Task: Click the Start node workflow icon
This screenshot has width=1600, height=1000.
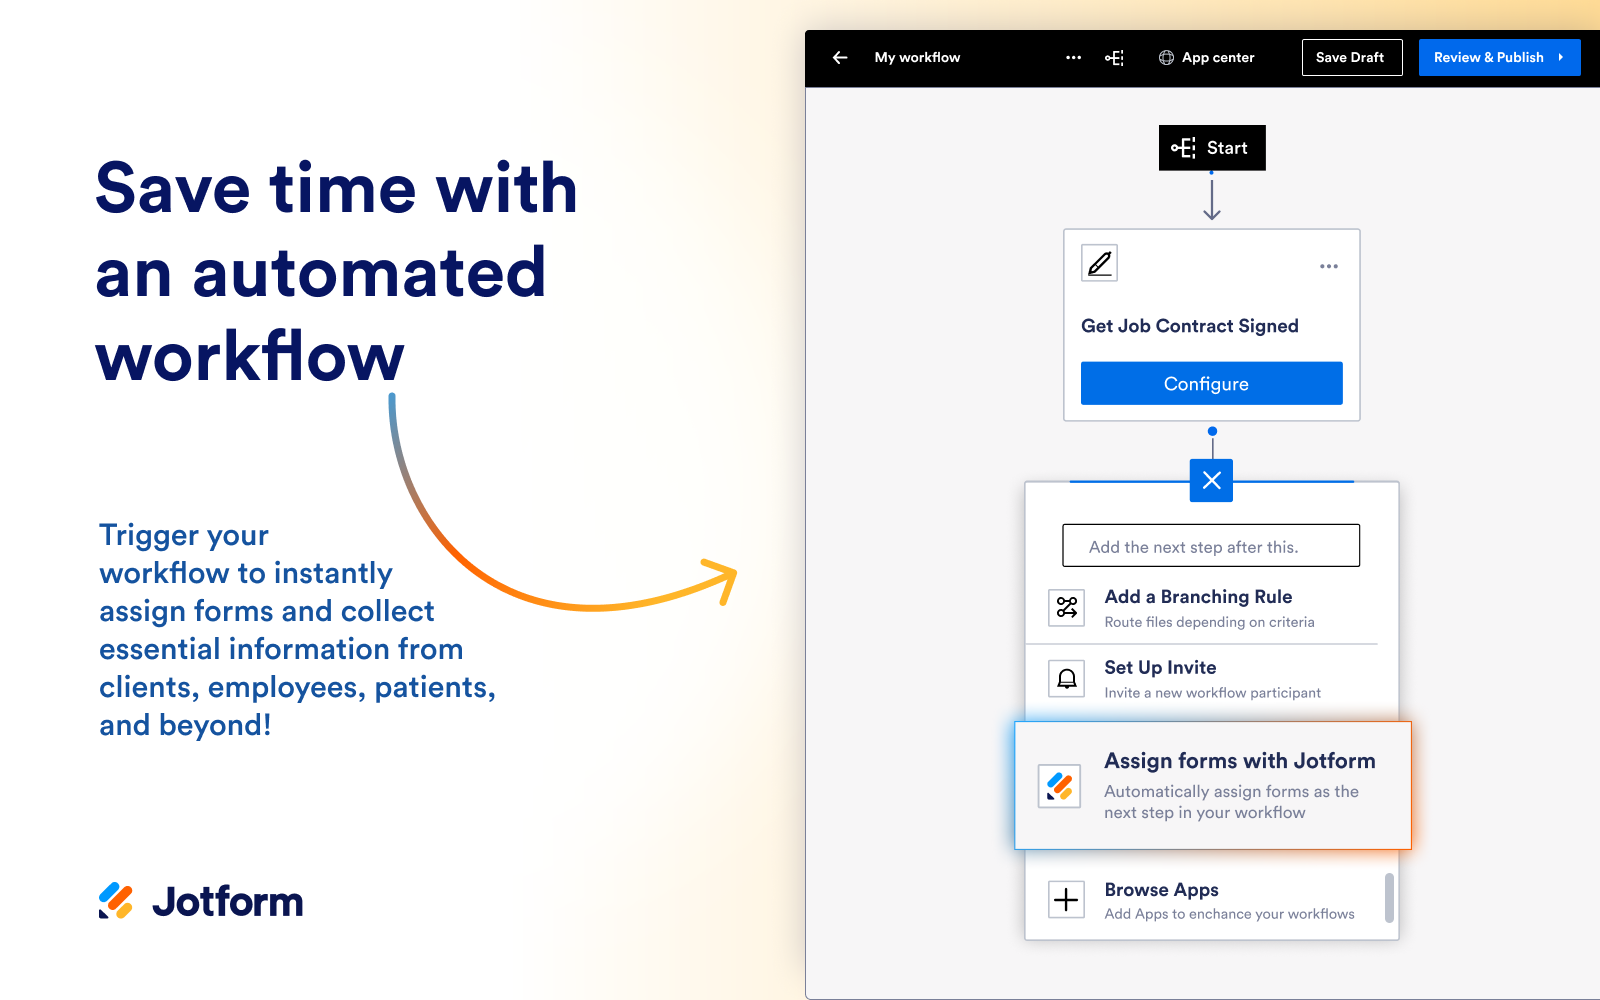Action: click(1183, 147)
